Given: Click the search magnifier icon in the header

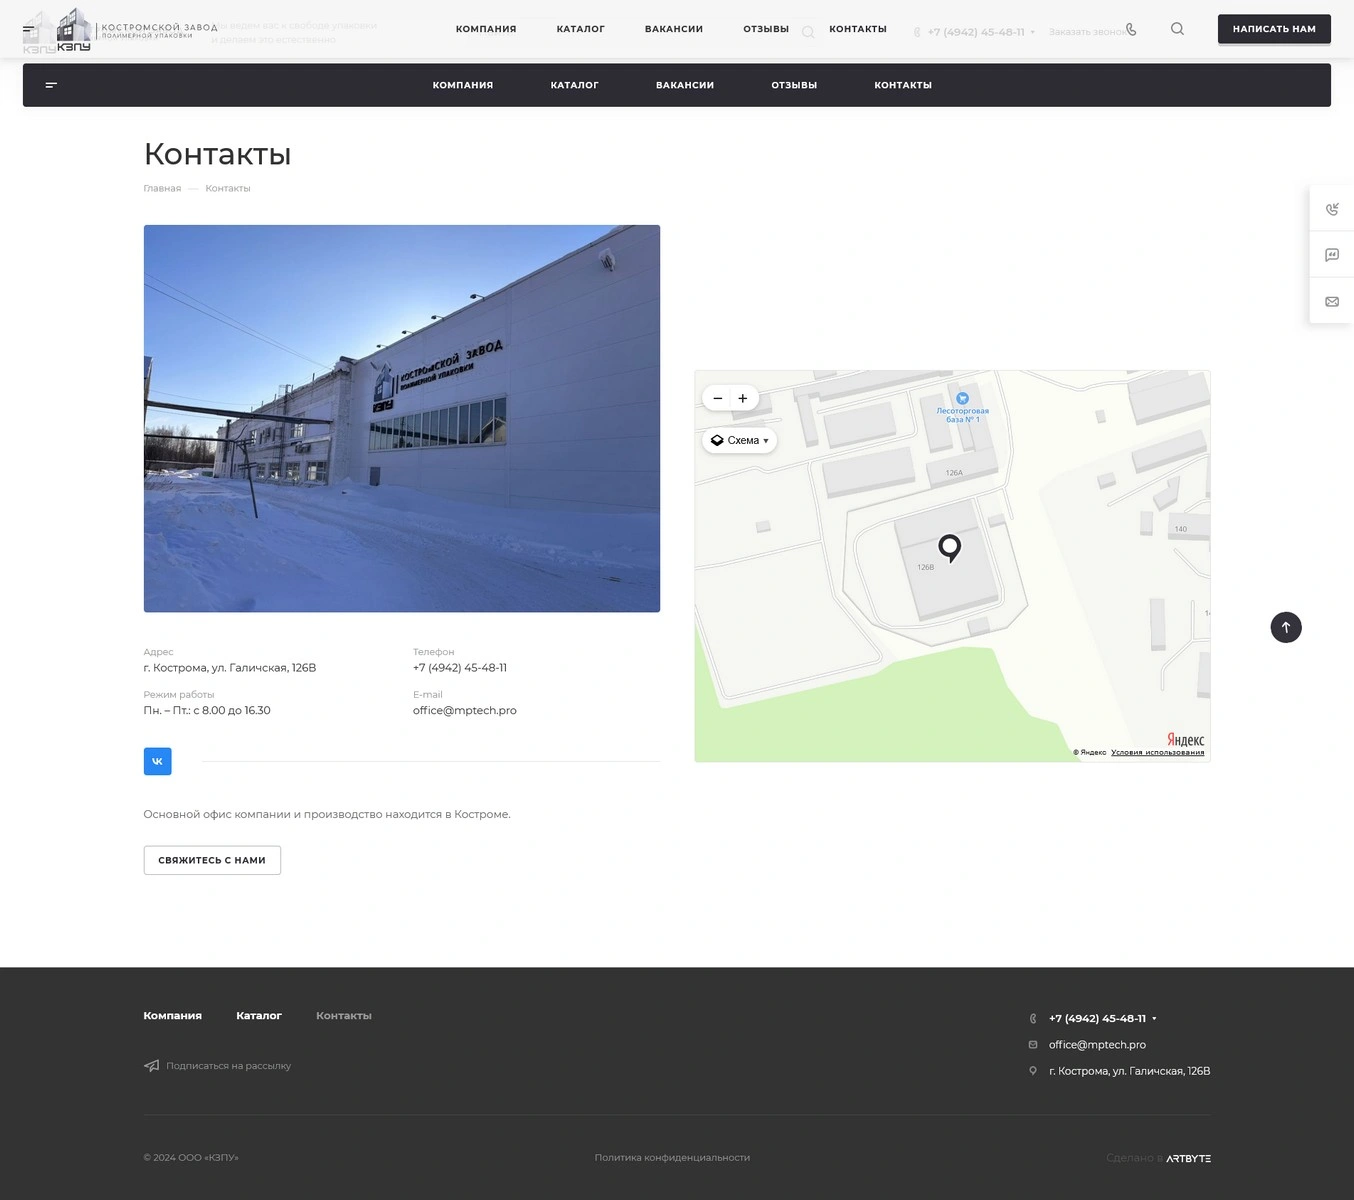Looking at the screenshot, I should tap(1177, 29).
